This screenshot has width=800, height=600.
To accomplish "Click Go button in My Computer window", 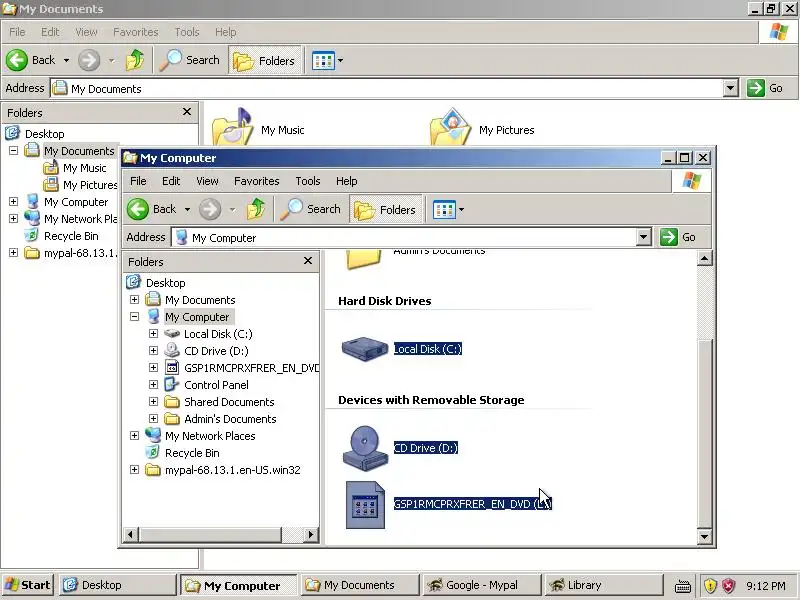I will pos(678,237).
